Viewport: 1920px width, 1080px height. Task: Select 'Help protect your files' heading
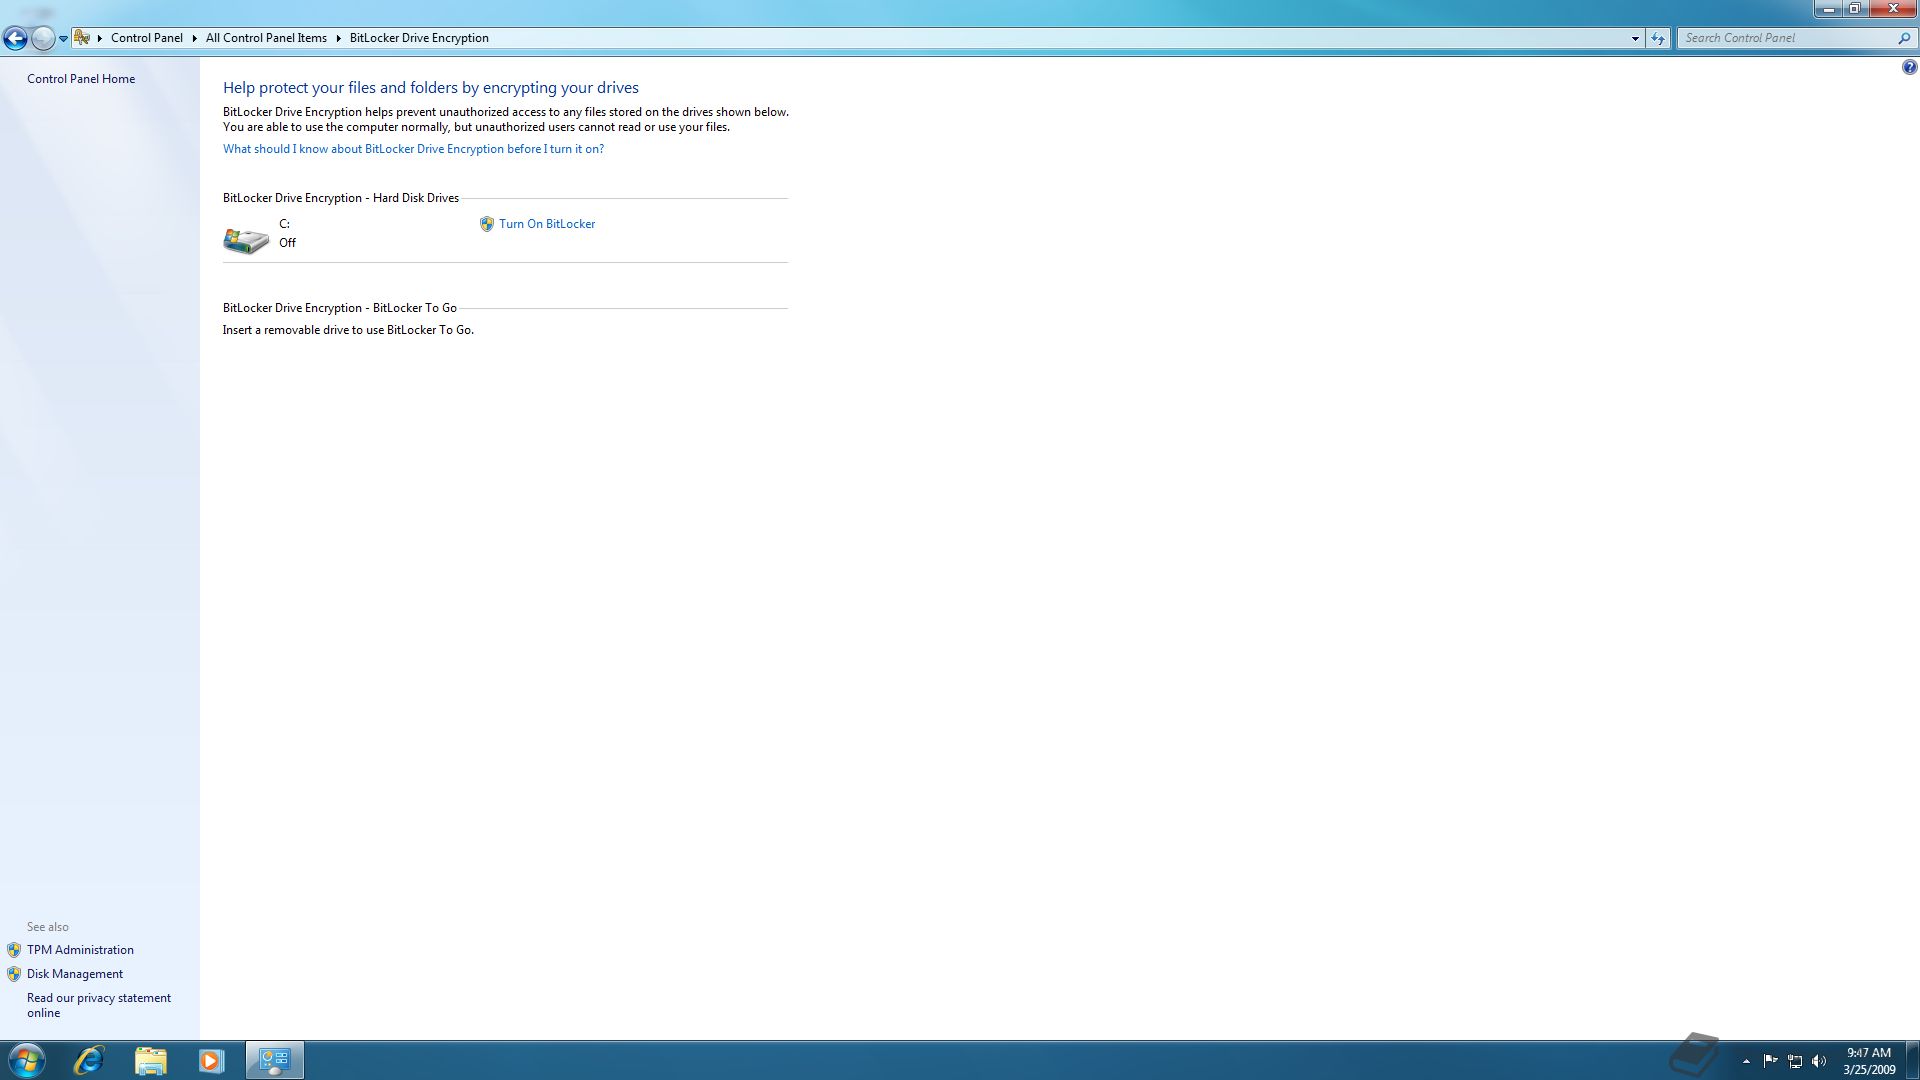[x=431, y=88]
